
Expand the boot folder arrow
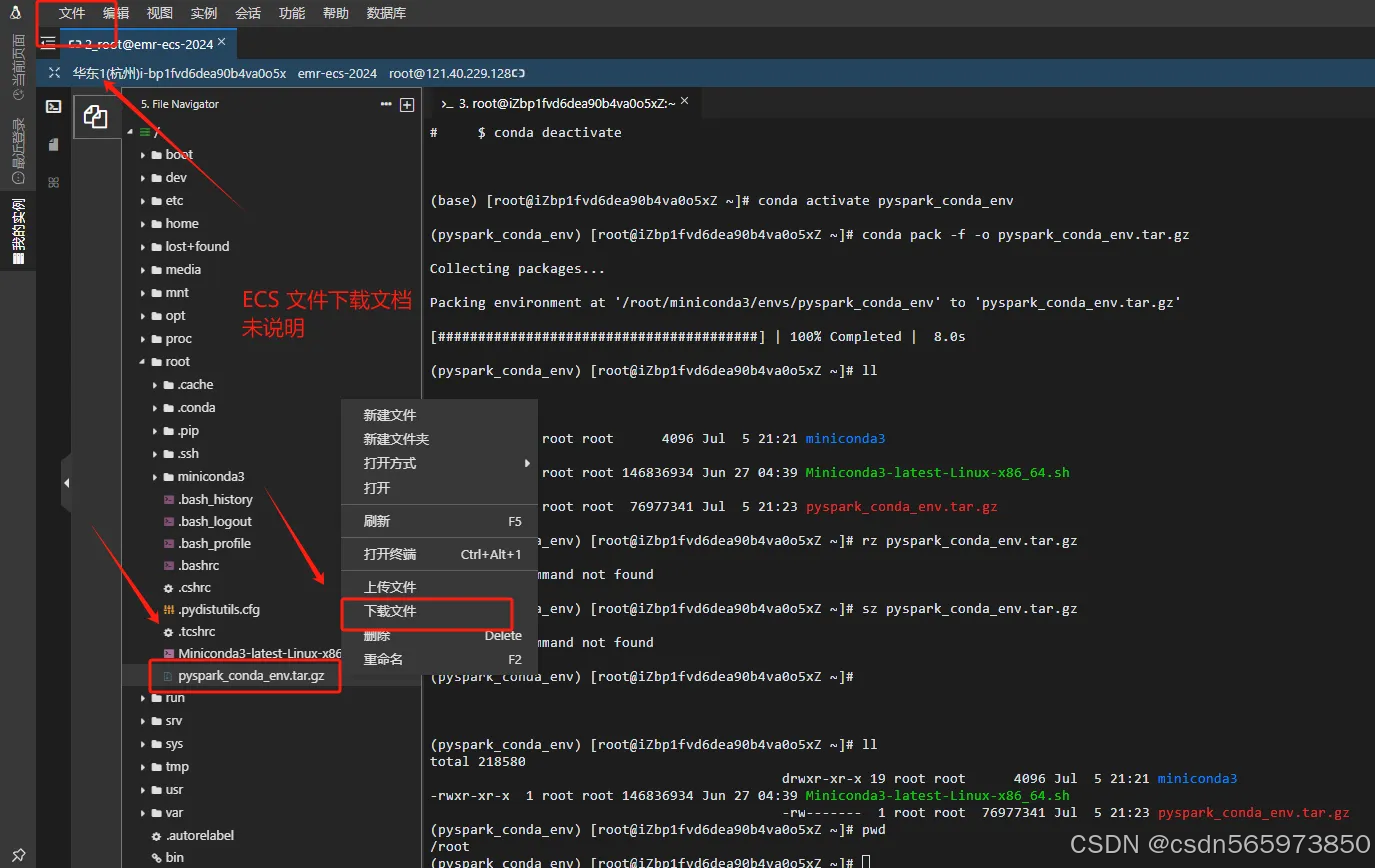(x=143, y=155)
